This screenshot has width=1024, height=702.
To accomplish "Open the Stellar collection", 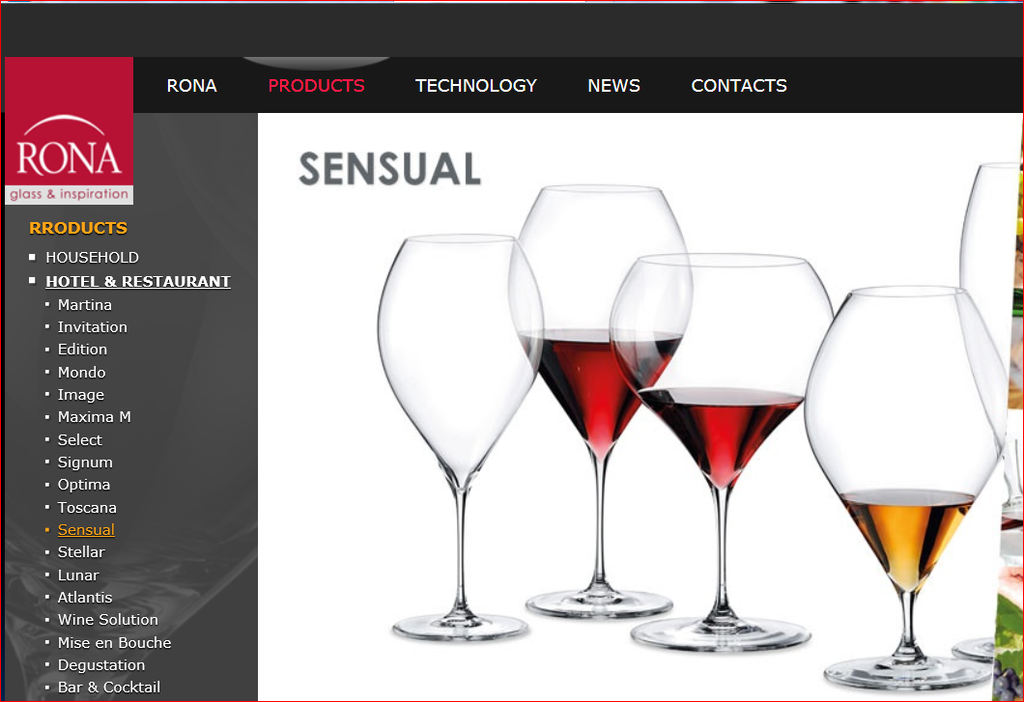I will tap(81, 552).
